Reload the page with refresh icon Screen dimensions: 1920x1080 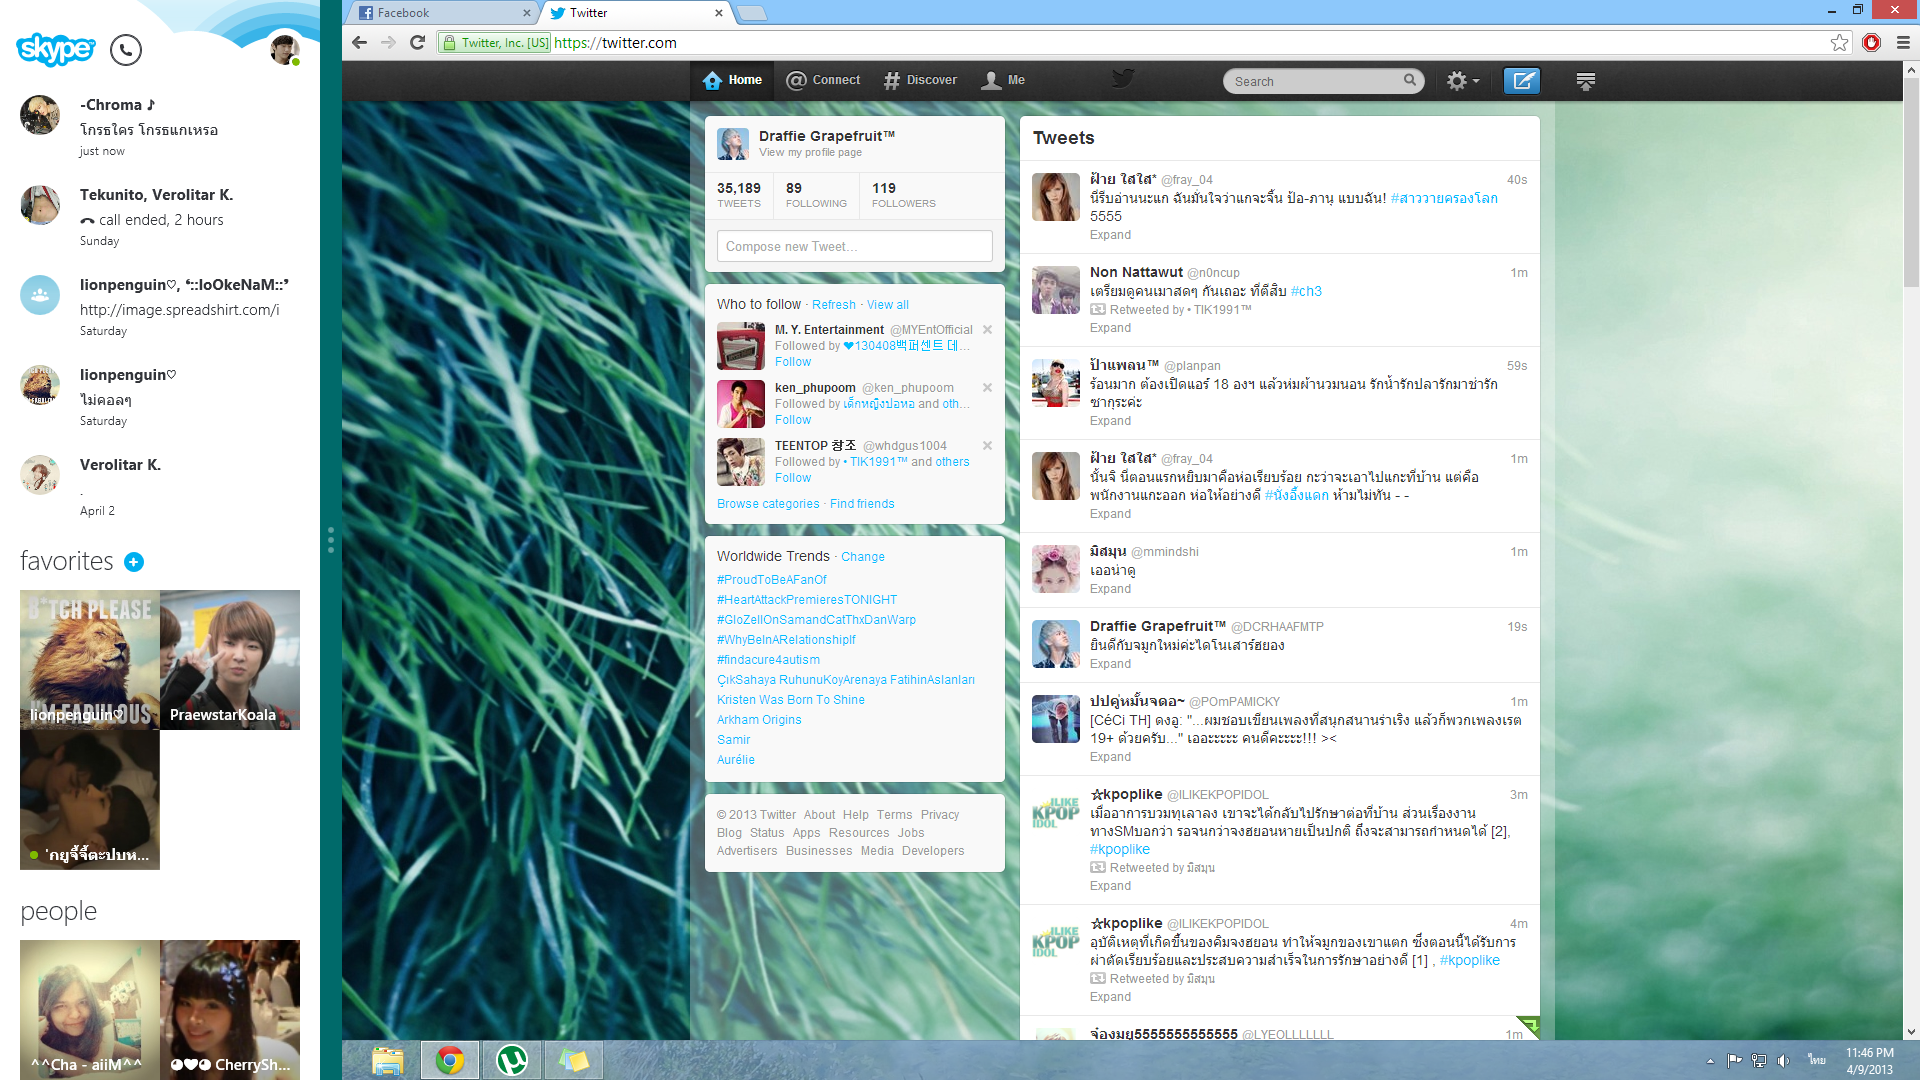point(418,42)
